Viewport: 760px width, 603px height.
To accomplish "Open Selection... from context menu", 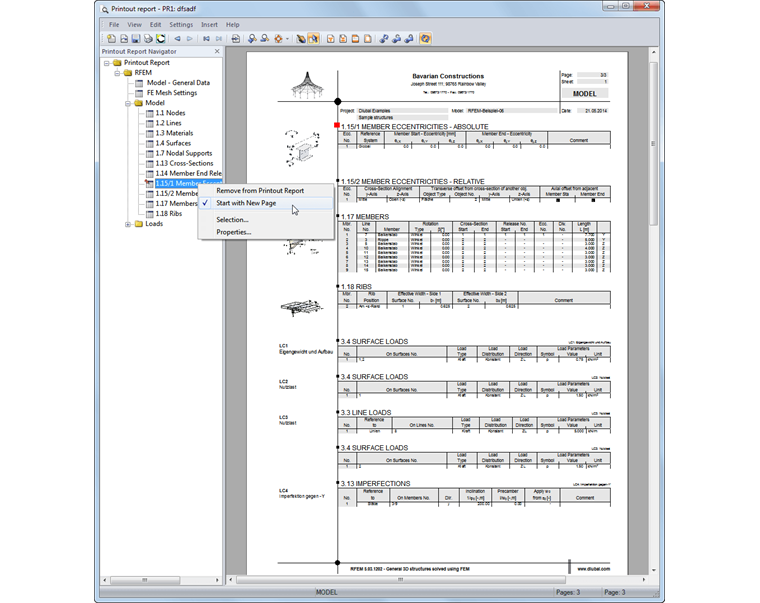I will [x=266, y=220].
